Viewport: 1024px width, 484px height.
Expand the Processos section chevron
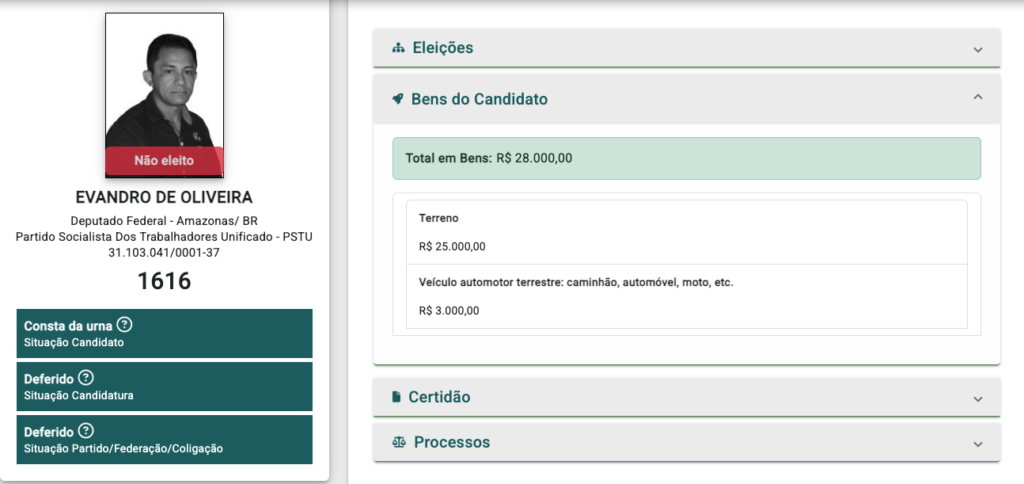[x=978, y=444]
